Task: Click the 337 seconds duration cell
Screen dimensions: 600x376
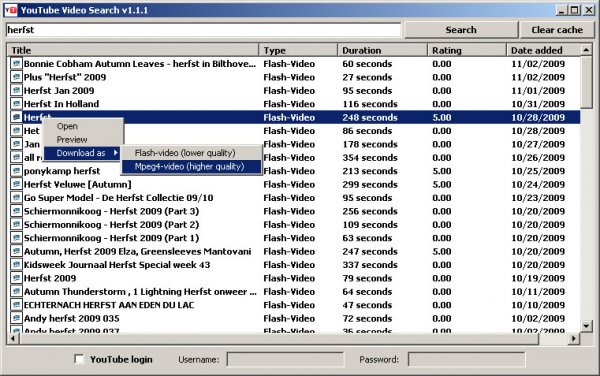Action: tap(370, 265)
